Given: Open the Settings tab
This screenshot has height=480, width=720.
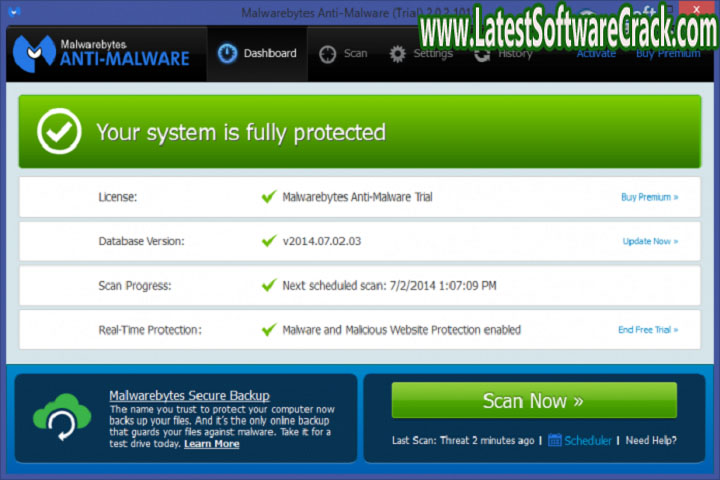Looking at the screenshot, I should [422, 54].
